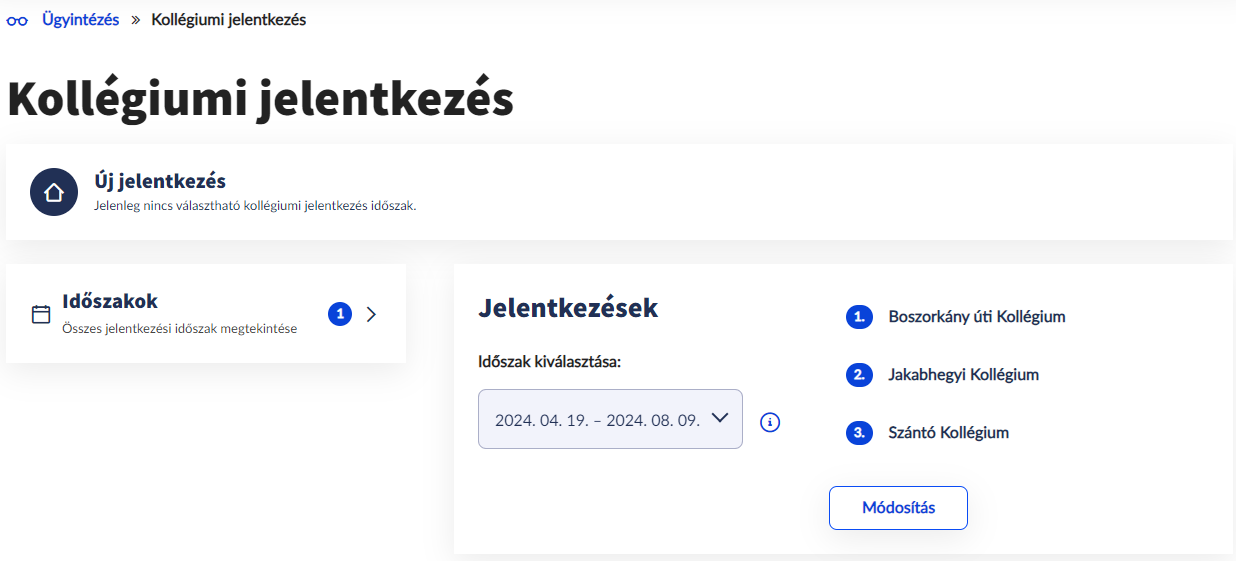Click the glasses accessibility icon
The height and width of the screenshot is (561, 1236).
click(x=17, y=21)
